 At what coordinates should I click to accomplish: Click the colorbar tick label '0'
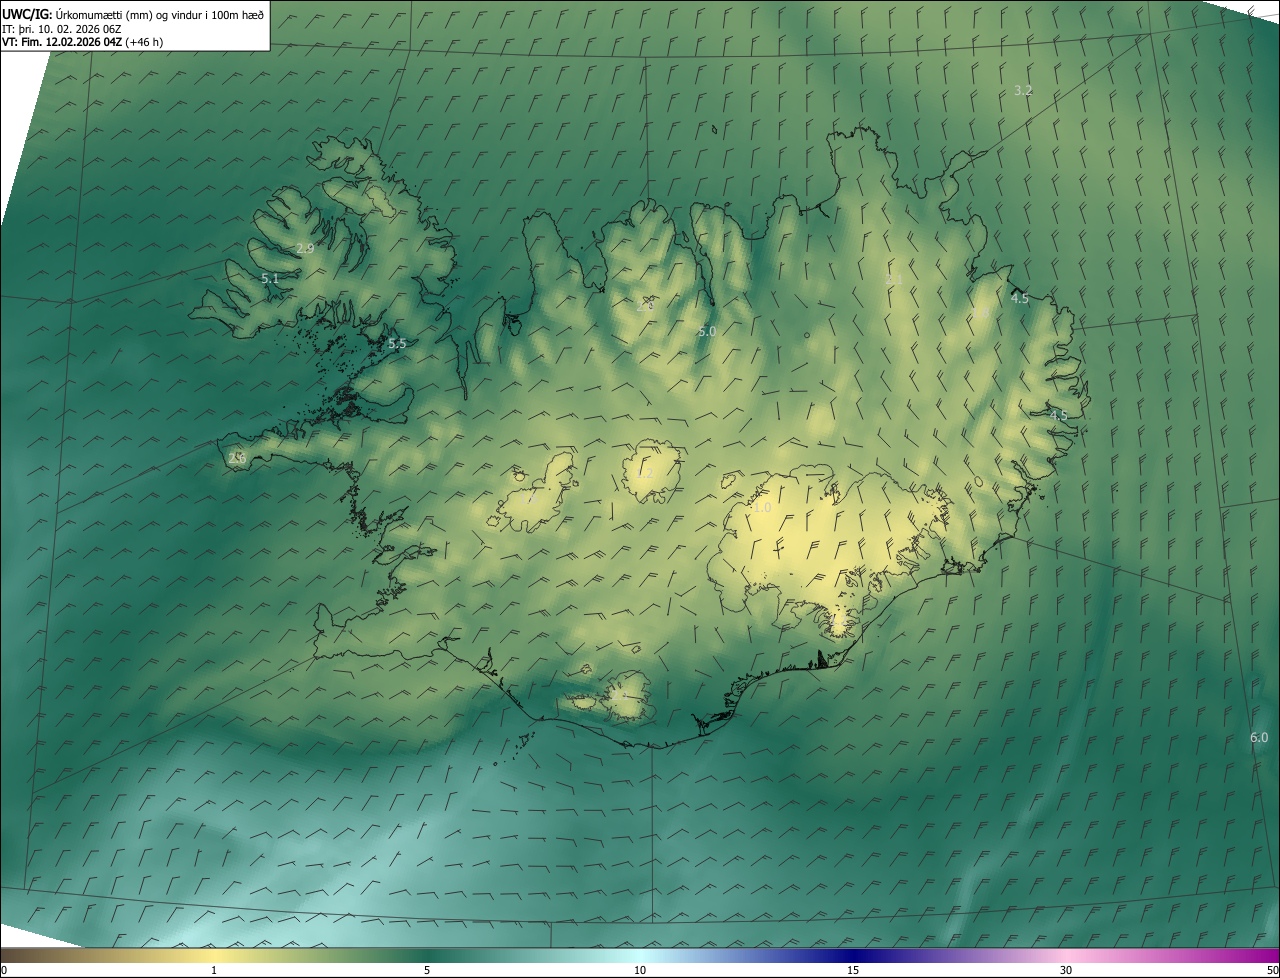[x=4, y=970]
